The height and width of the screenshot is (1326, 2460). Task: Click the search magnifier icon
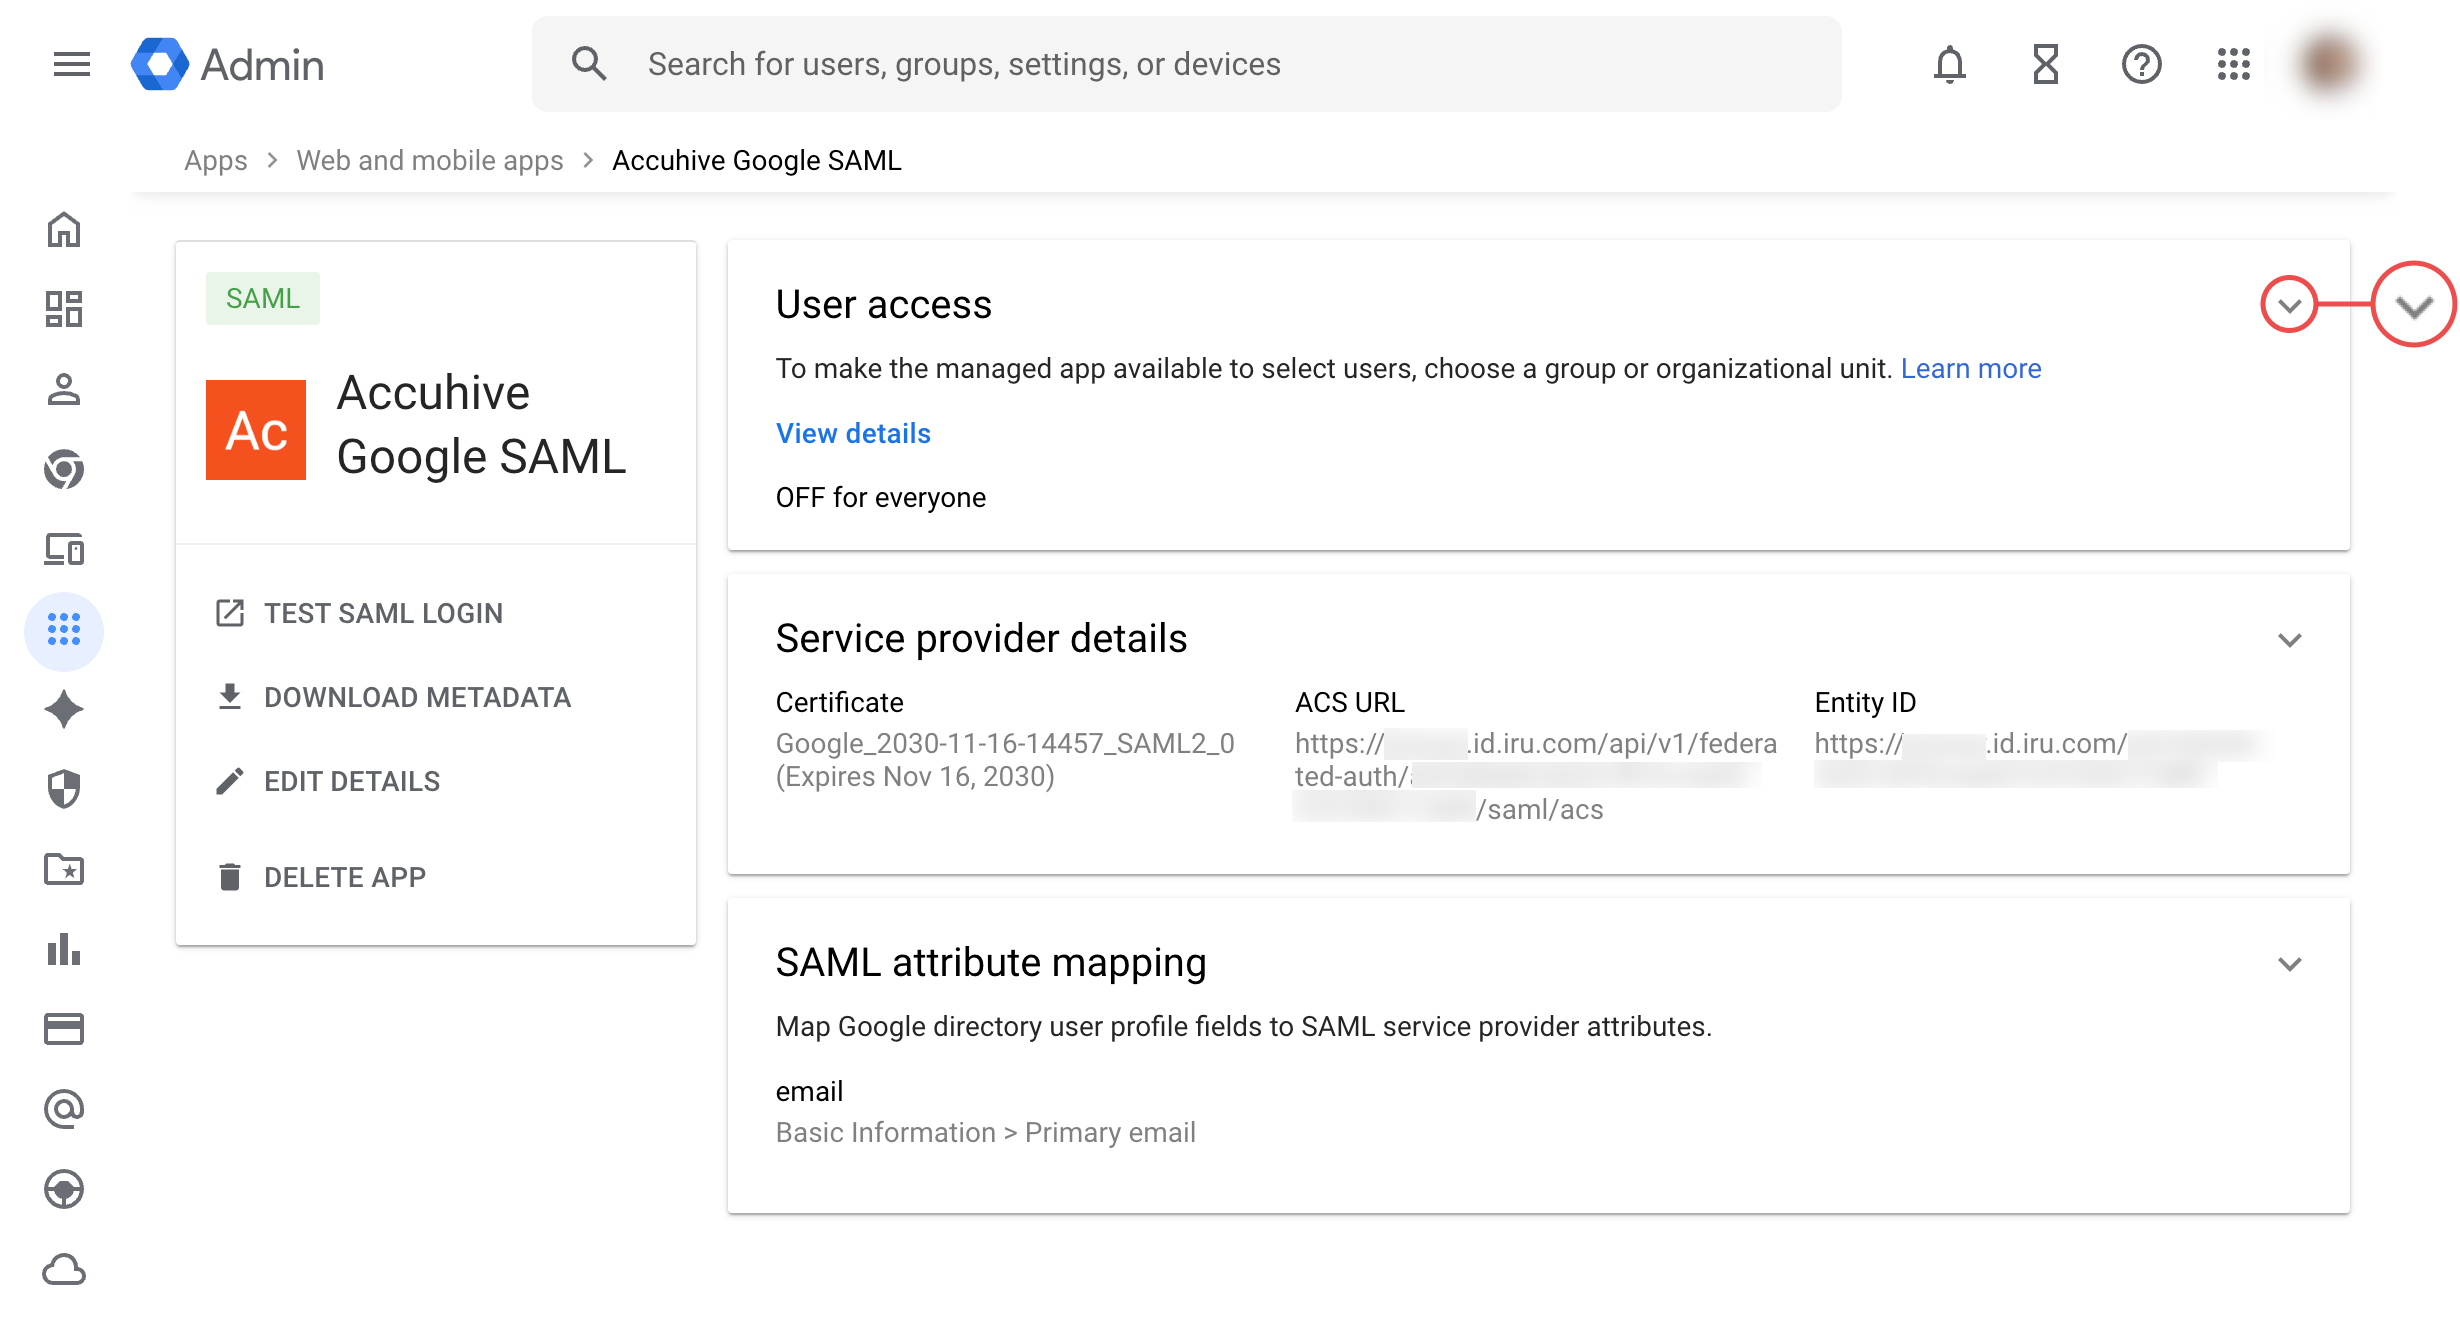click(589, 64)
